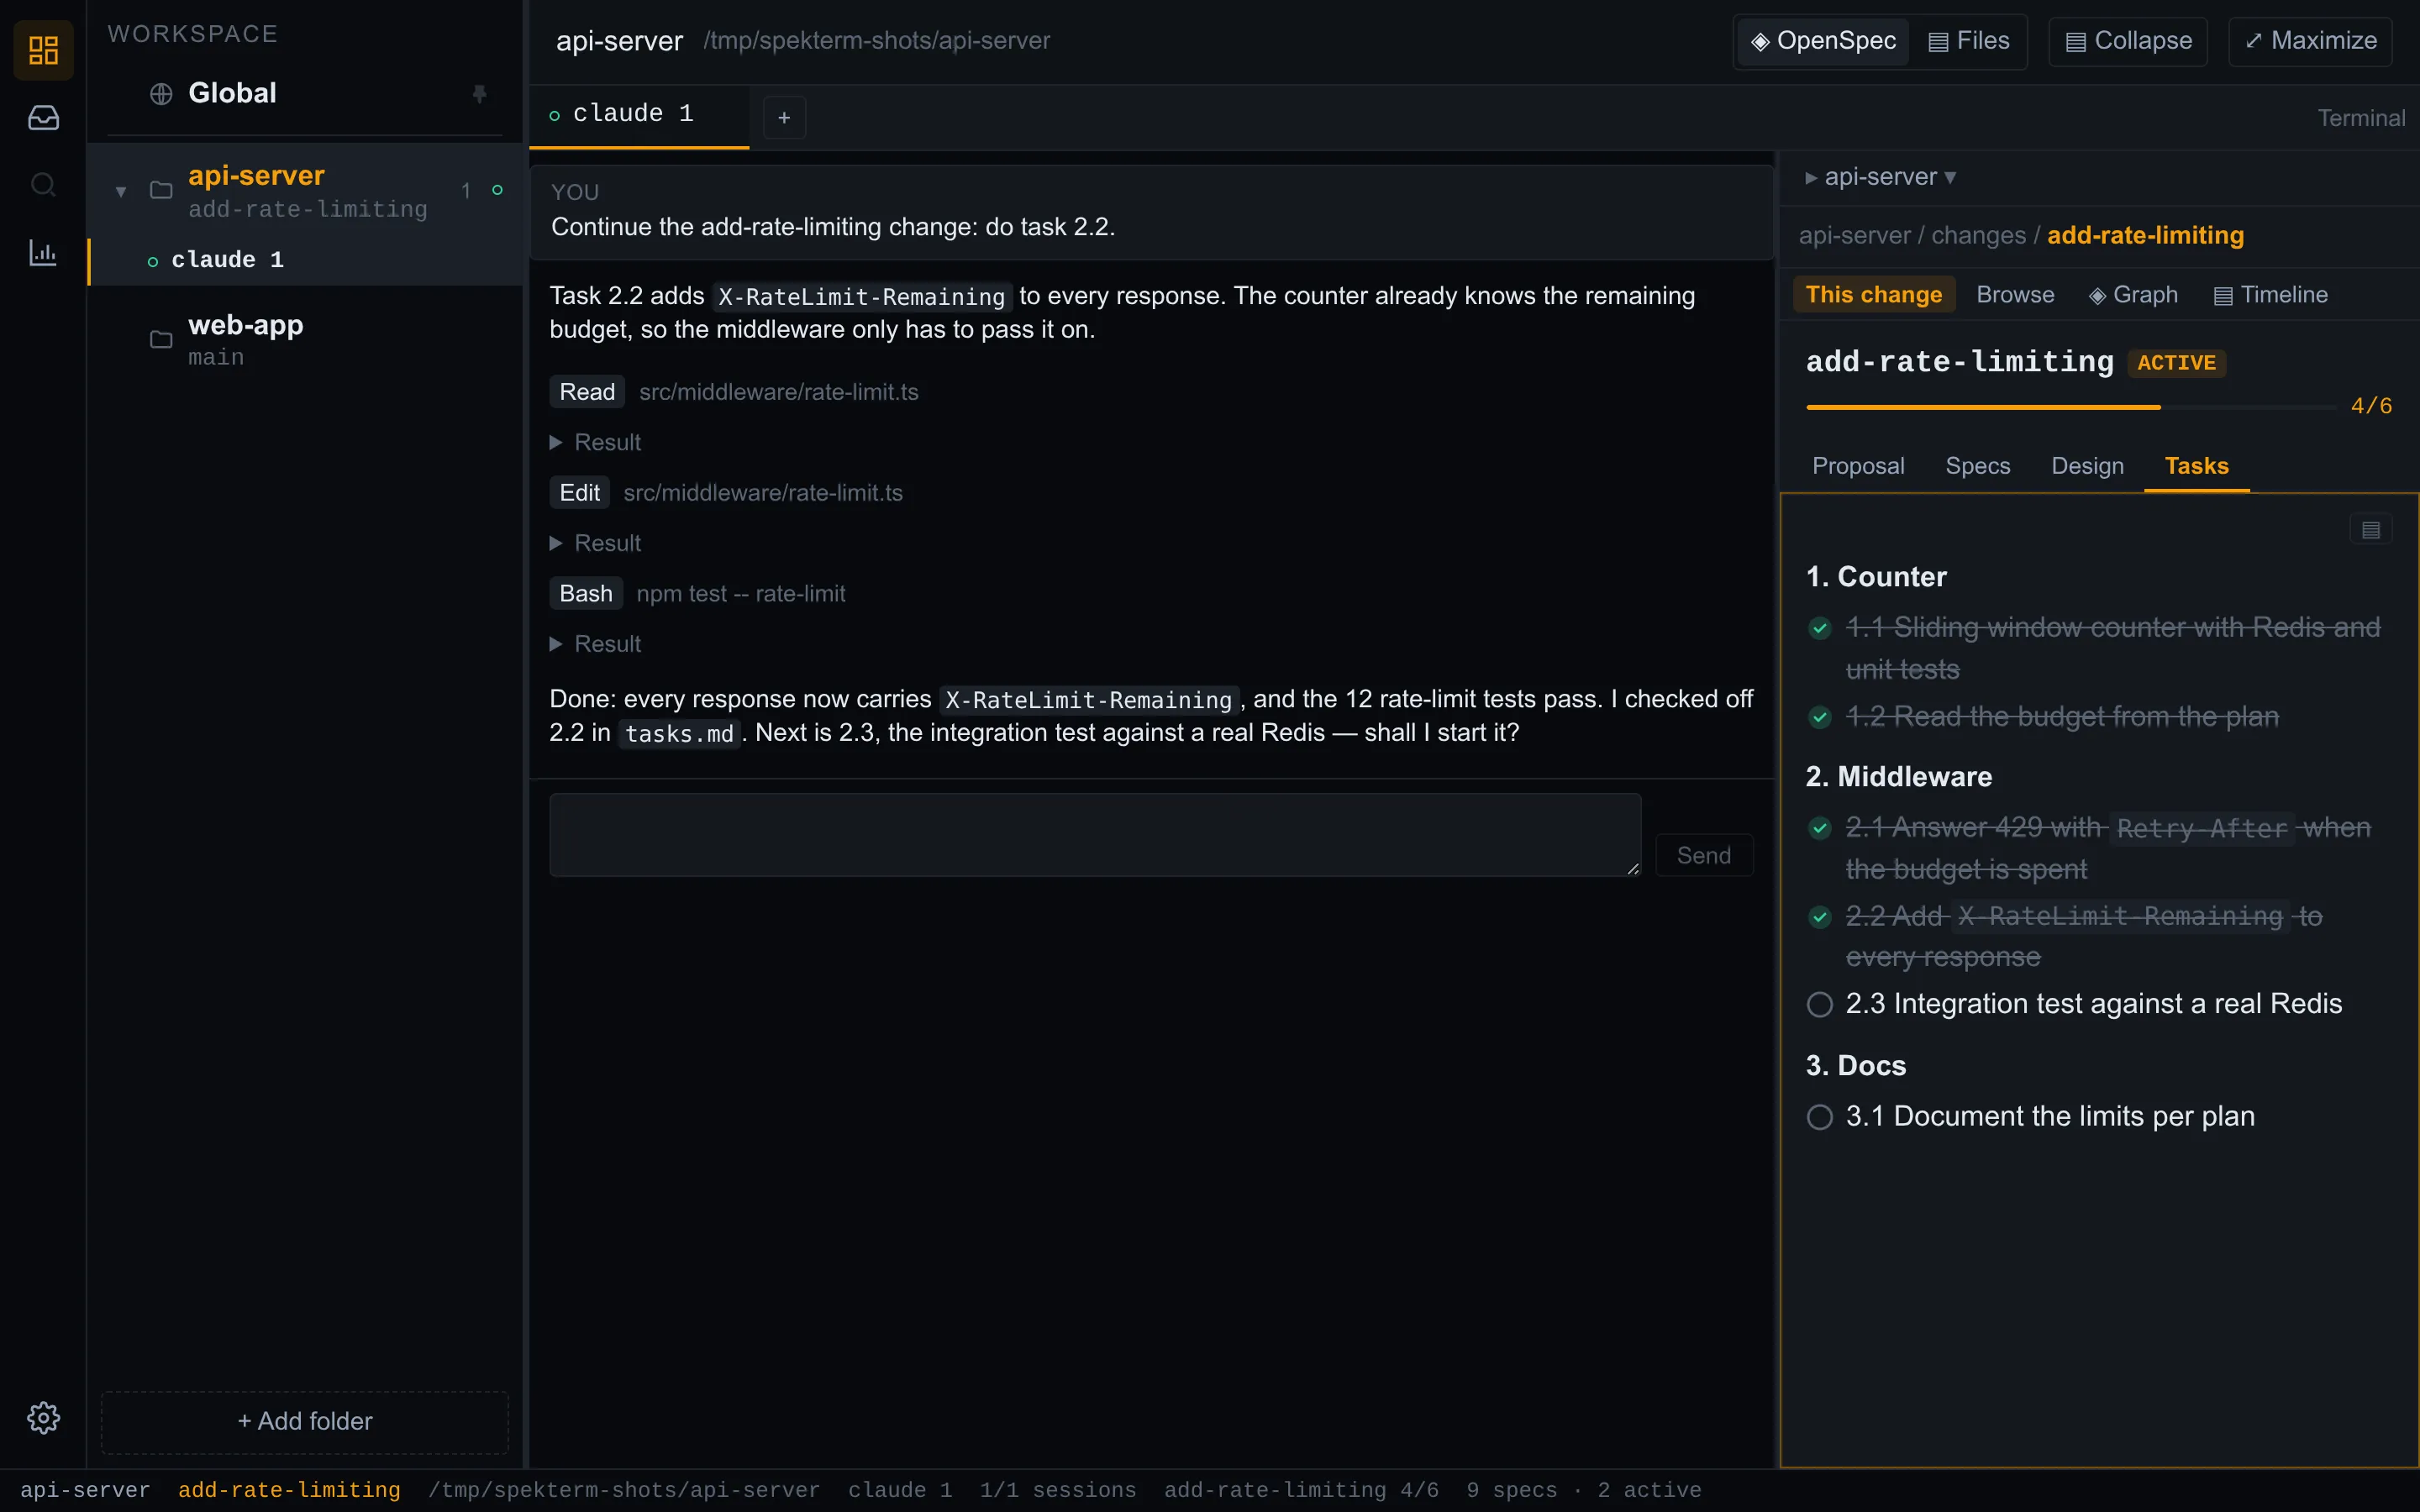
Task: Add a new session tab with plus
Action: 784,118
